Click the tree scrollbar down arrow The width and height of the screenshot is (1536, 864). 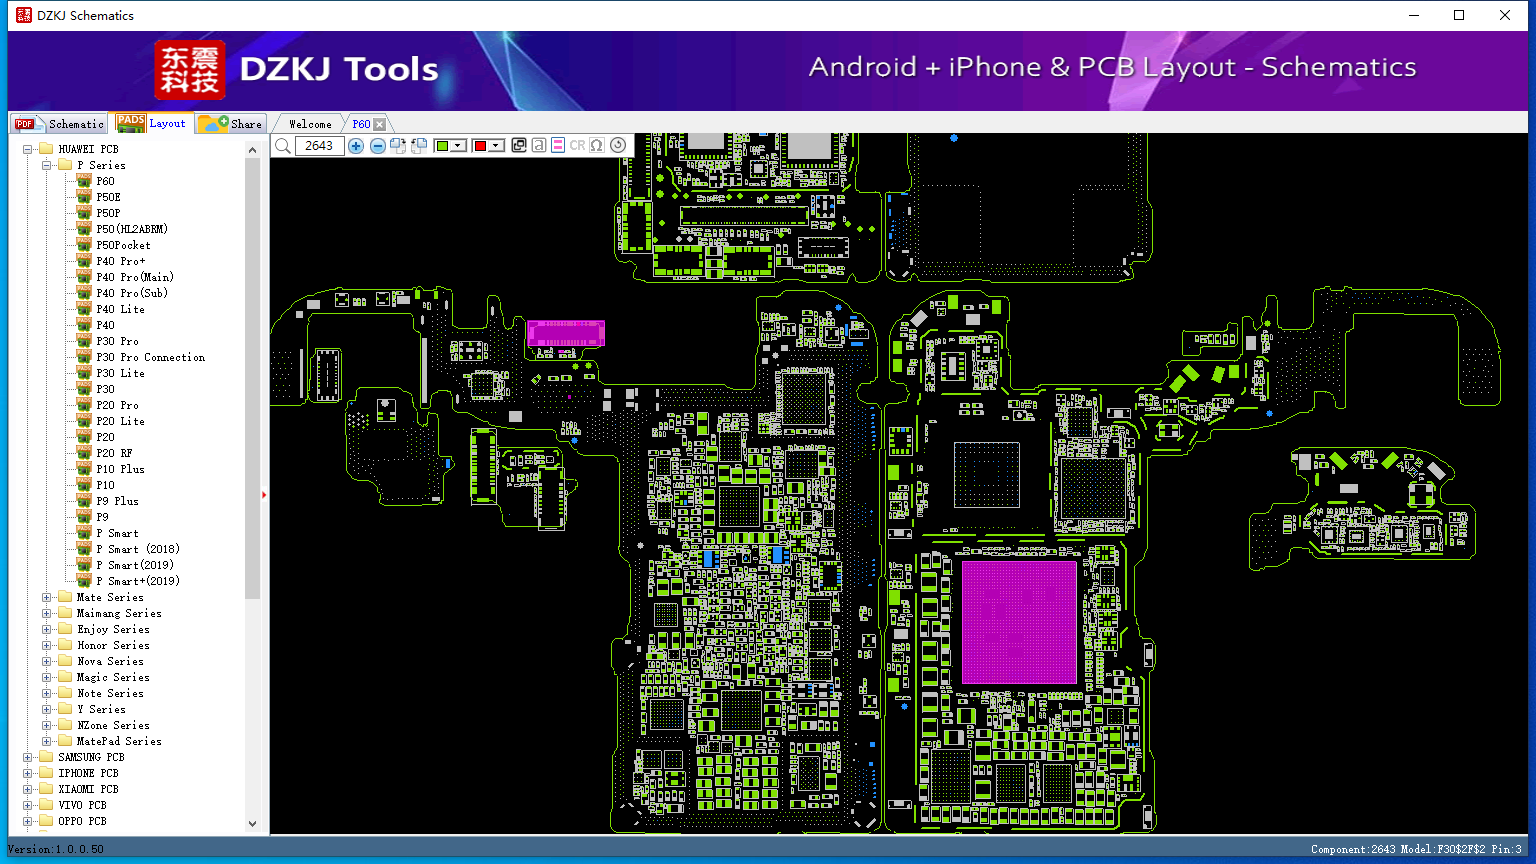[252, 823]
